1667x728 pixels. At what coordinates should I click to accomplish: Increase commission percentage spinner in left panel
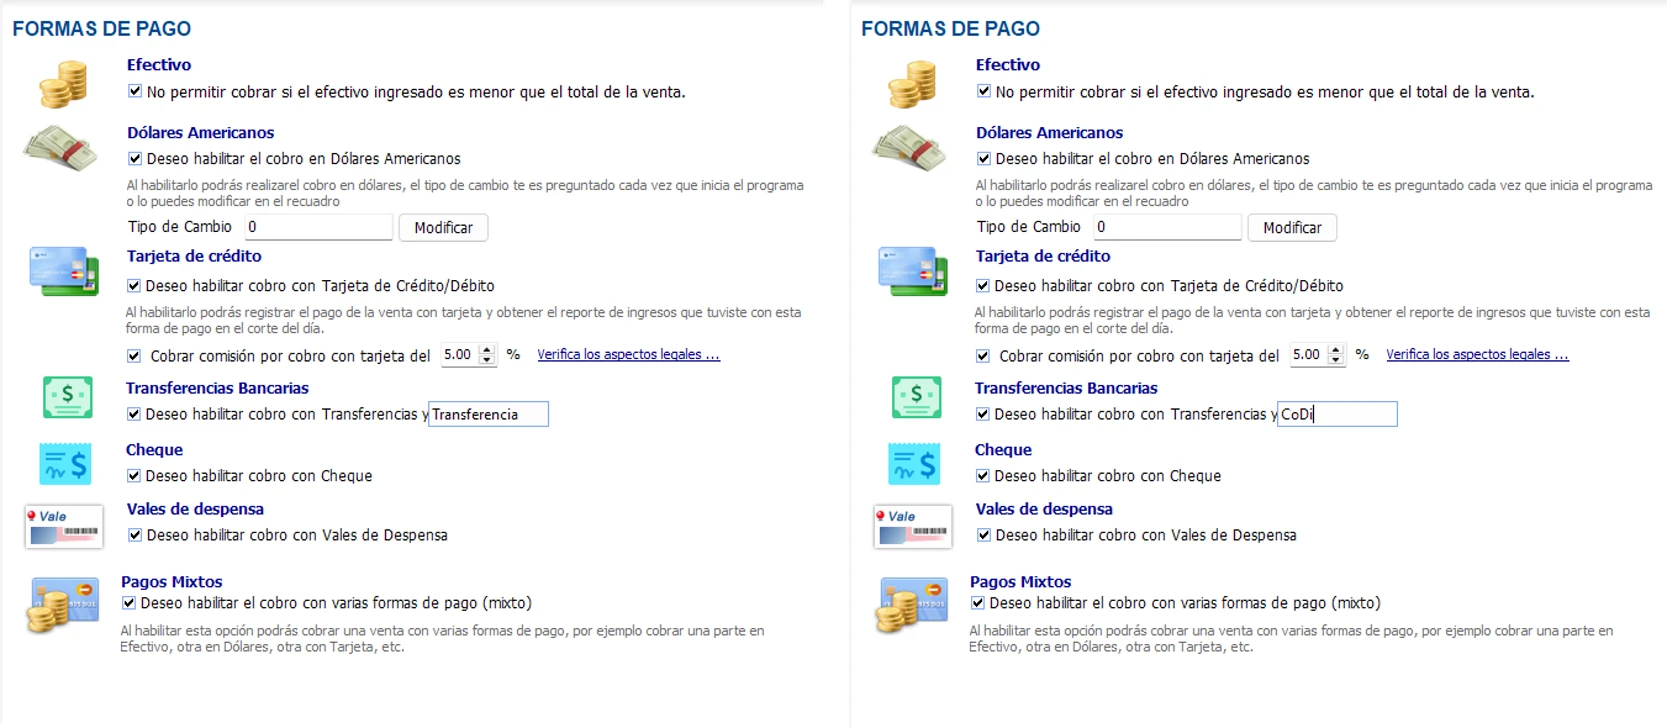(x=487, y=350)
